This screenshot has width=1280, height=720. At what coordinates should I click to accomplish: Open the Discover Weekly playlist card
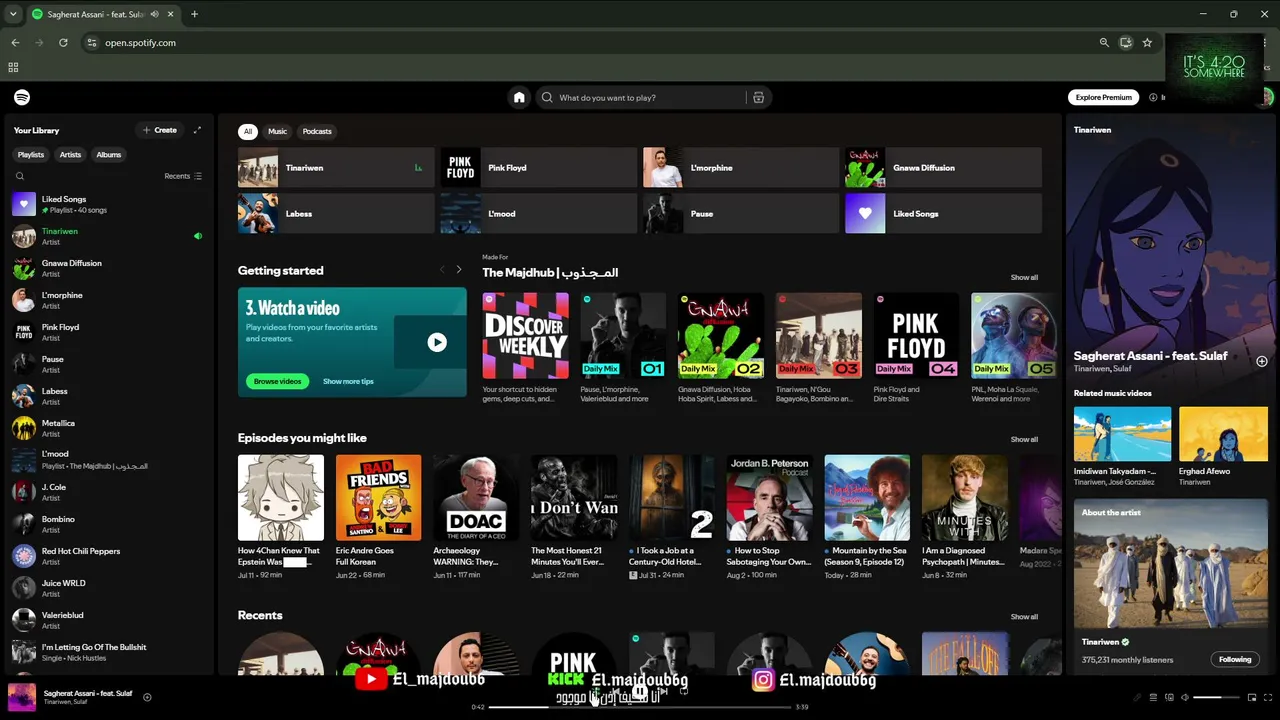pyautogui.click(x=526, y=348)
